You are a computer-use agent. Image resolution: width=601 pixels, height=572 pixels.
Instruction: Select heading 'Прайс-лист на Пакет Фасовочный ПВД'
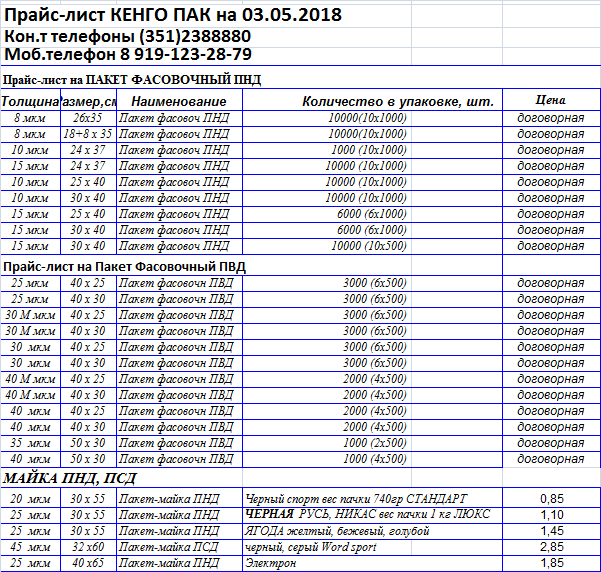pyautogui.click(x=124, y=267)
